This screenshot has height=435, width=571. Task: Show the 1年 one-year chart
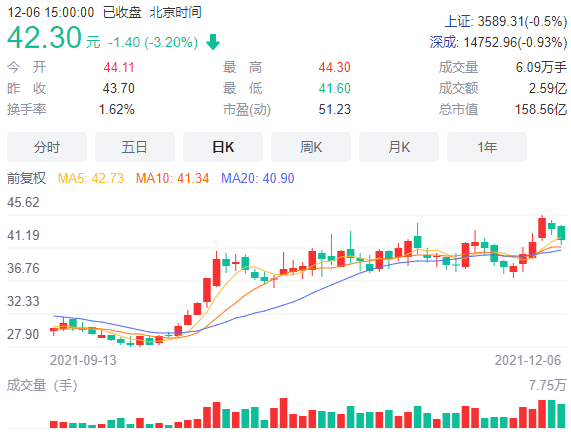[487, 147]
